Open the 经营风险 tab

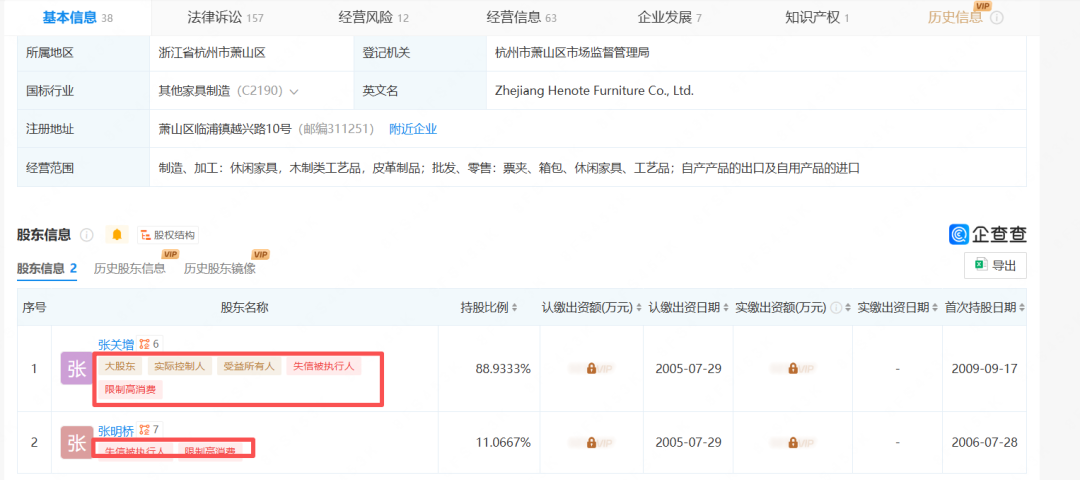coord(373,18)
